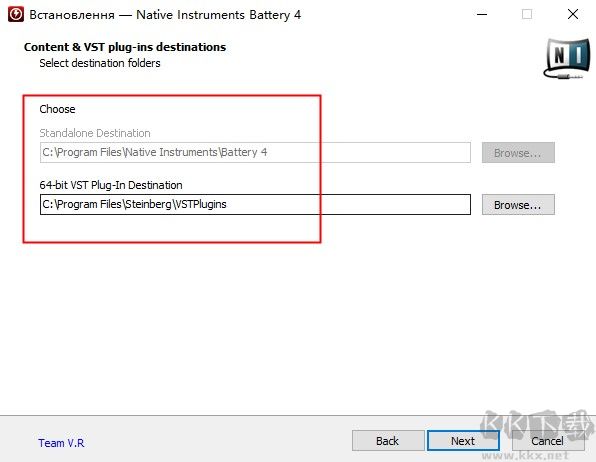Return with the Back button
The height and width of the screenshot is (462, 596).
(388, 441)
